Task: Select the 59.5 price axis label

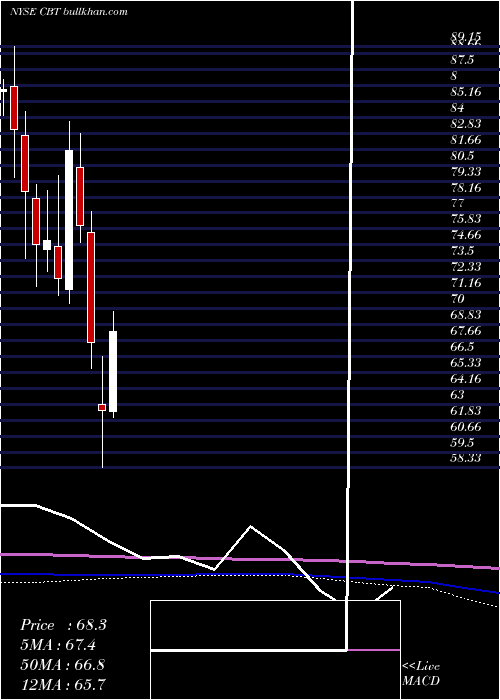Action: [462, 443]
